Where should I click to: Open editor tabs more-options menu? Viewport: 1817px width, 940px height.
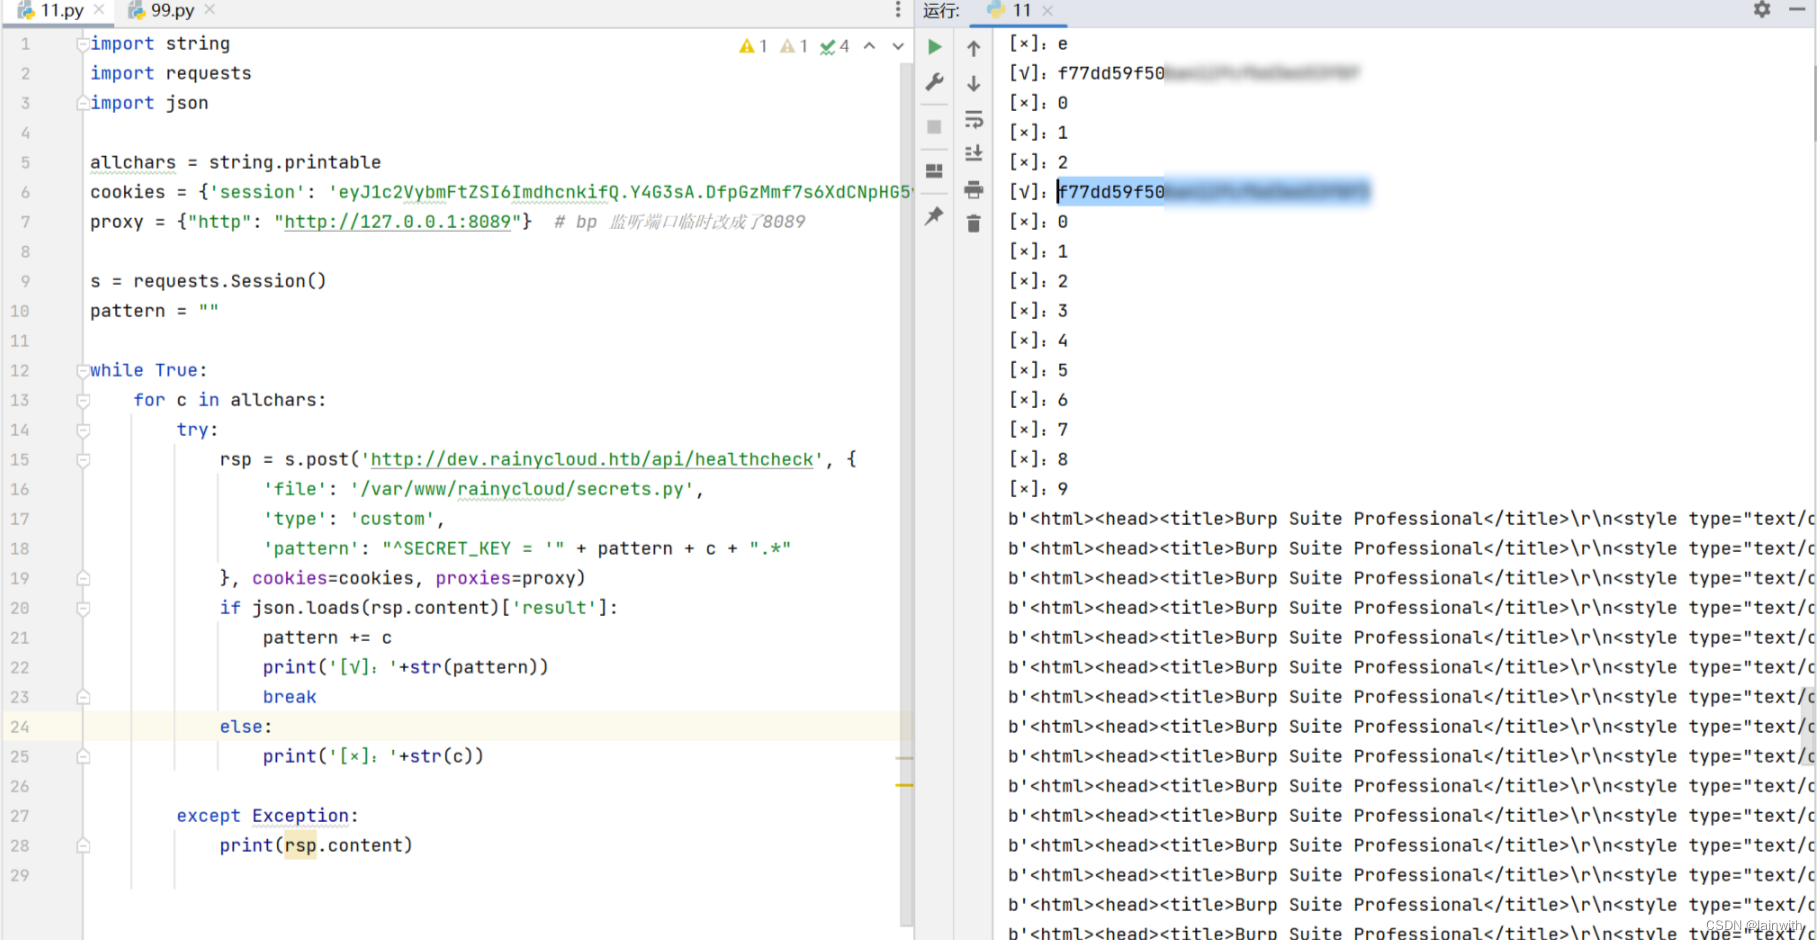click(898, 10)
